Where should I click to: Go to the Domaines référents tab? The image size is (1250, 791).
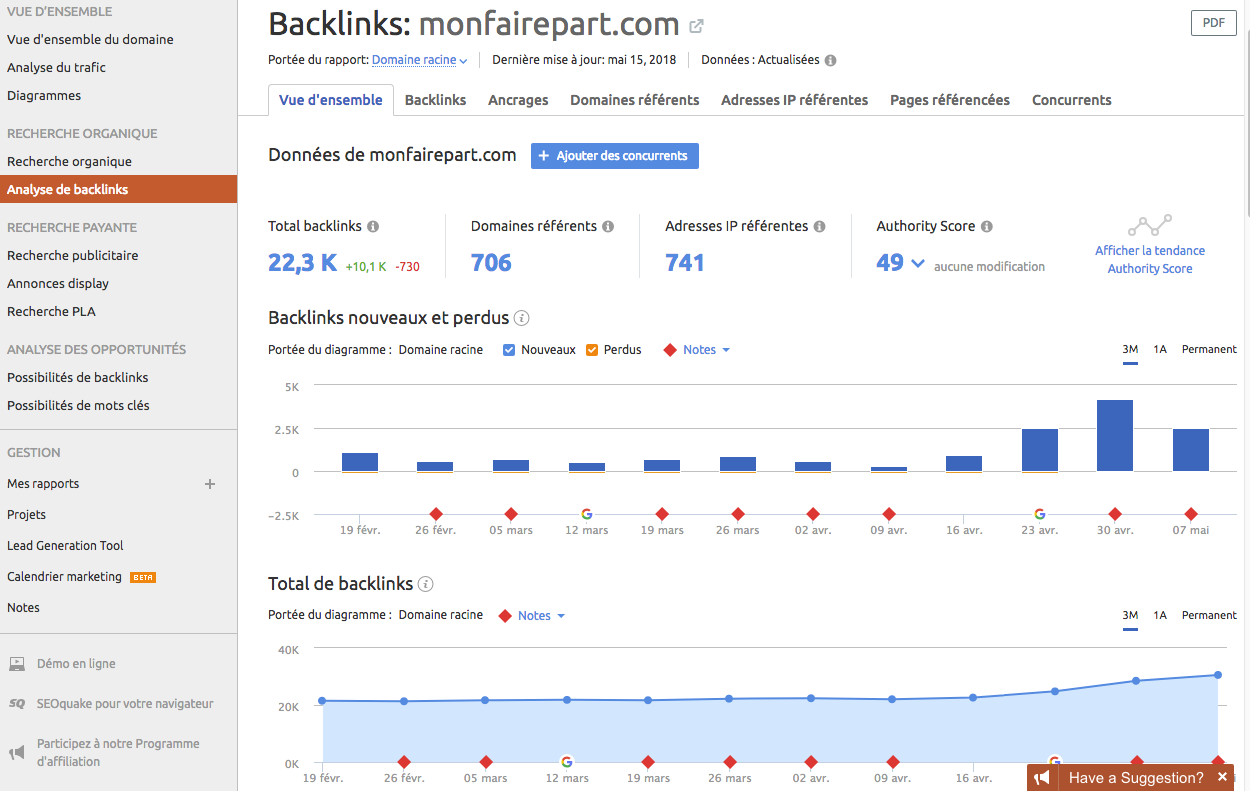635,100
